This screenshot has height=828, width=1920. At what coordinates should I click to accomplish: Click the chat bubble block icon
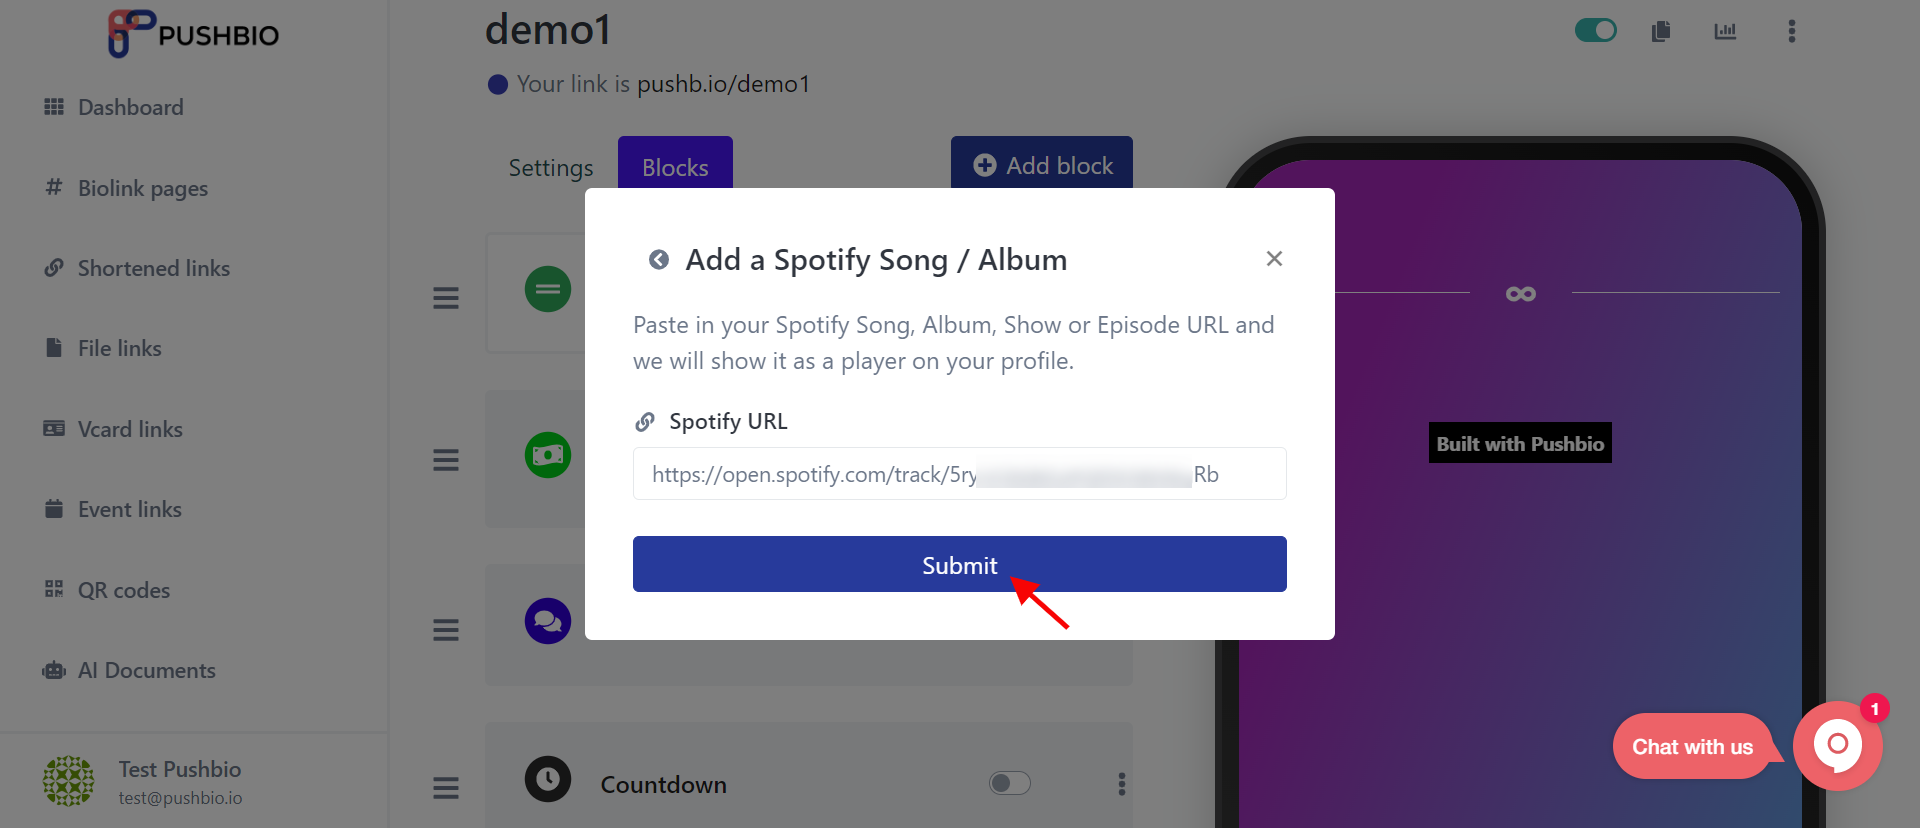pyautogui.click(x=548, y=621)
